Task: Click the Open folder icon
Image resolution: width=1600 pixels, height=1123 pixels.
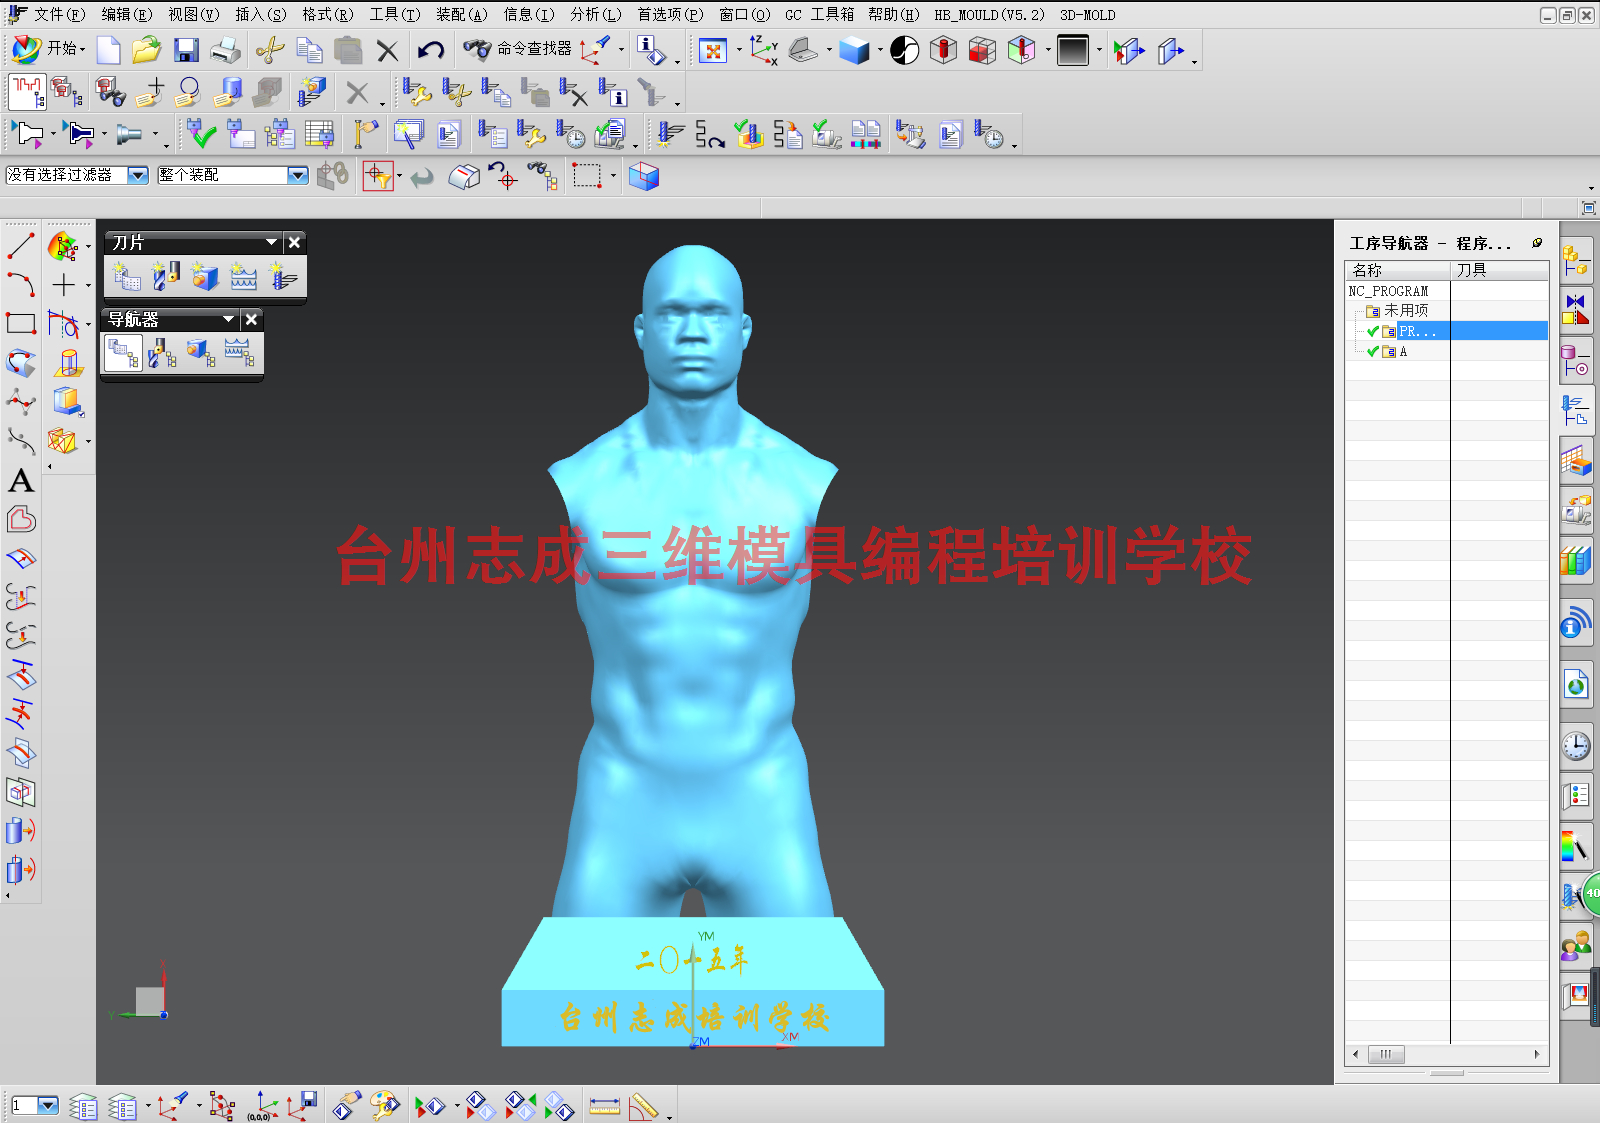Action: [146, 50]
